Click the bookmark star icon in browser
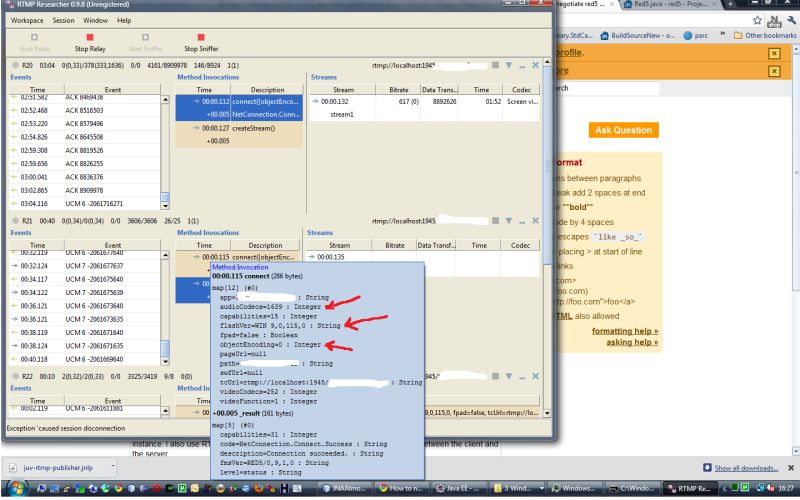Screen dimensions: 800x500 [x=757, y=20]
